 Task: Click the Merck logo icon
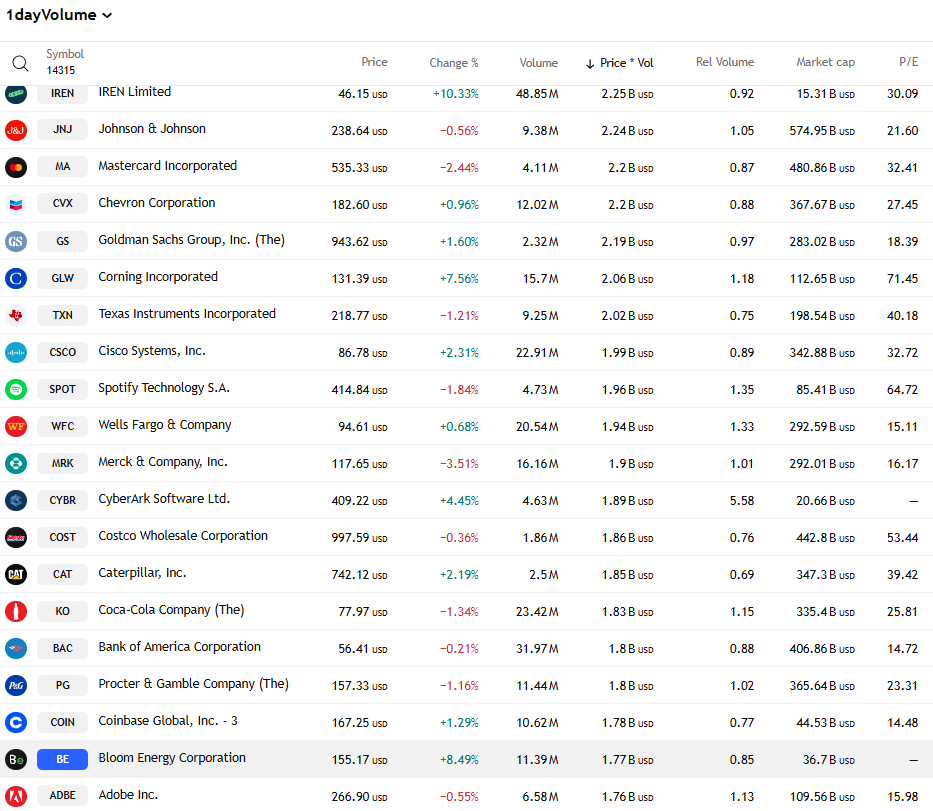(16, 463)
